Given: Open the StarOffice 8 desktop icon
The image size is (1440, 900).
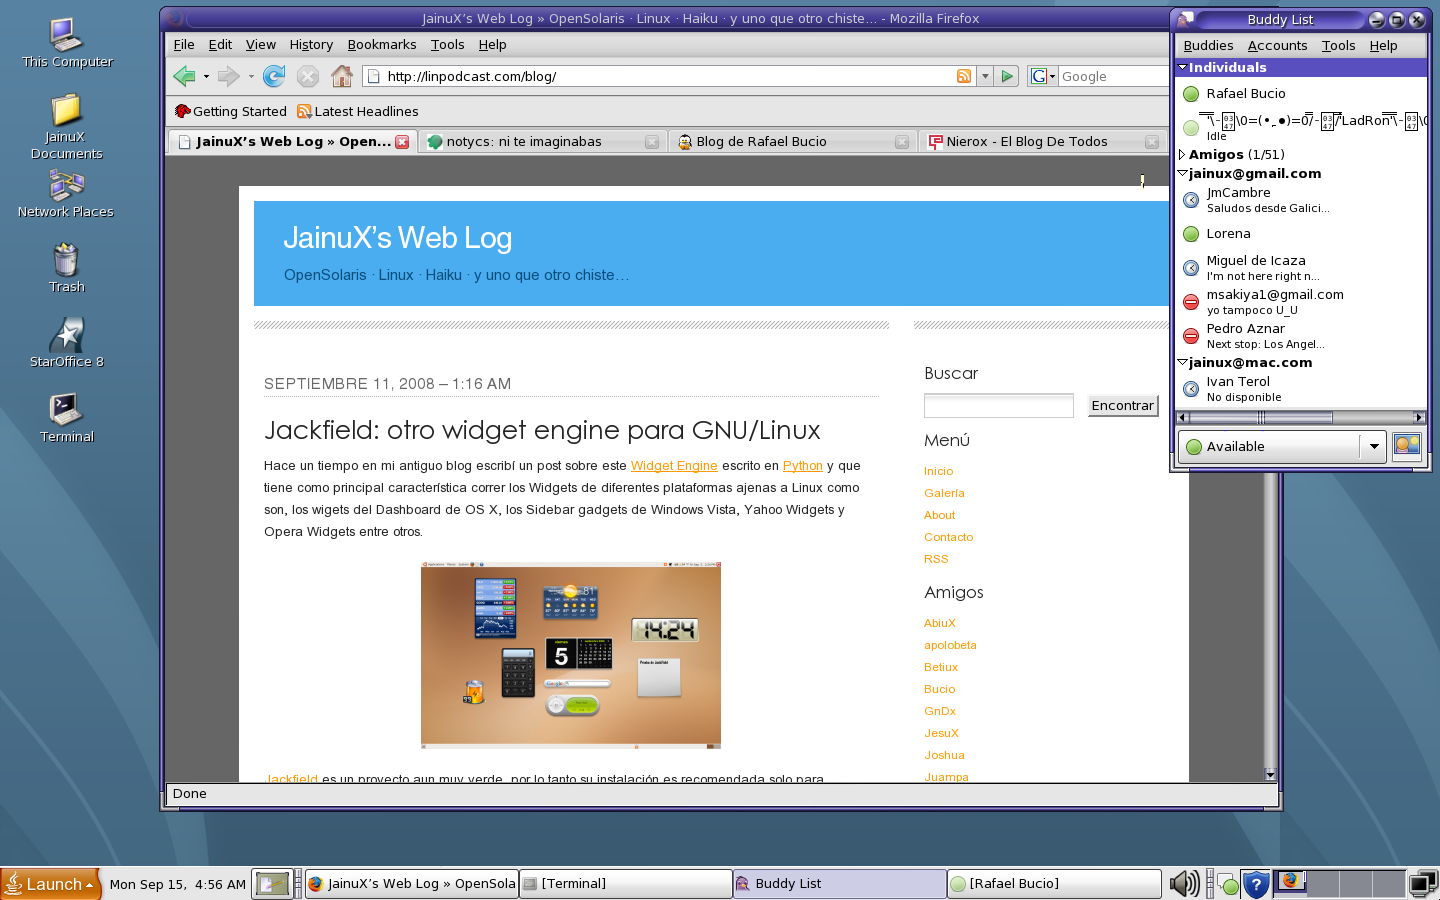Looking at the screenshot, I should (66, 342).
